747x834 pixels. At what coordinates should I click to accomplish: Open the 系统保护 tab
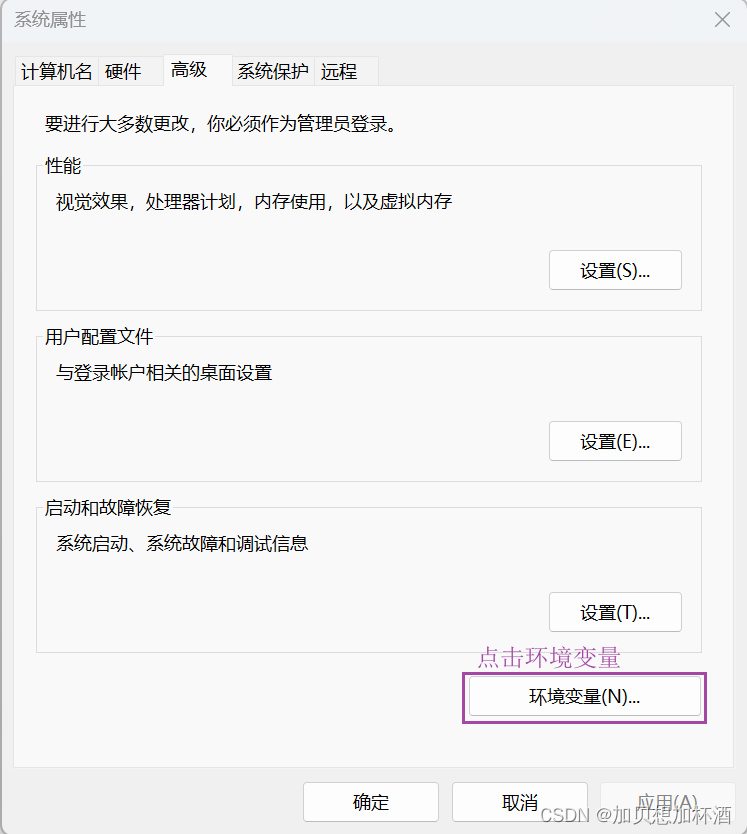[x=272, y=71]
